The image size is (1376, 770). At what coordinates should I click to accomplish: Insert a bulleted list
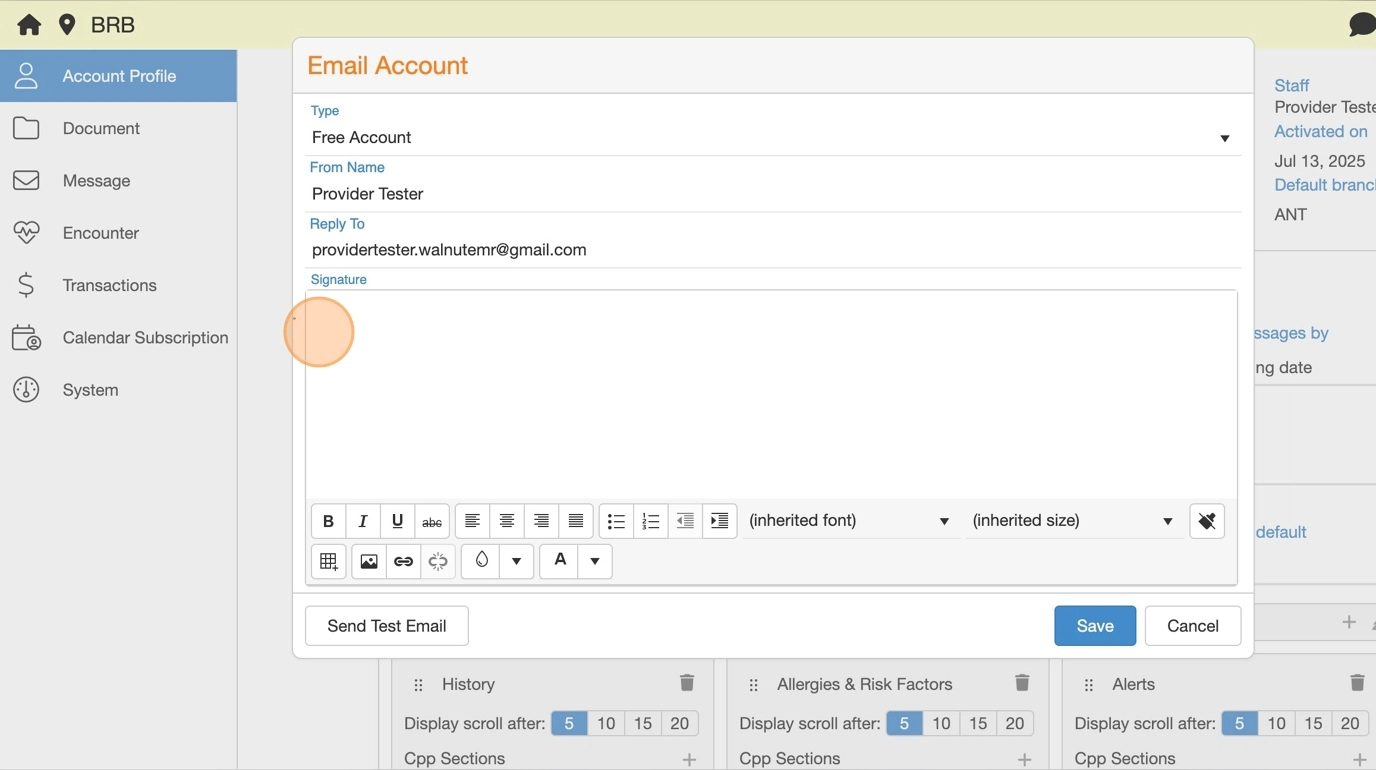click(616, 521)
